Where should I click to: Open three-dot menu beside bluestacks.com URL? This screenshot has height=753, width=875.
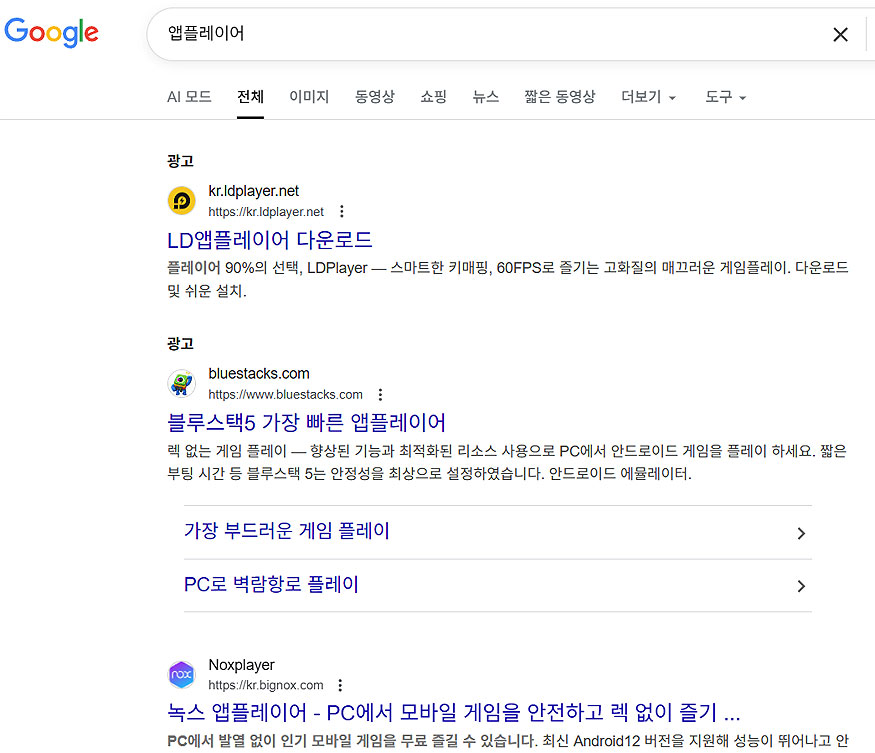coord(380,395)
